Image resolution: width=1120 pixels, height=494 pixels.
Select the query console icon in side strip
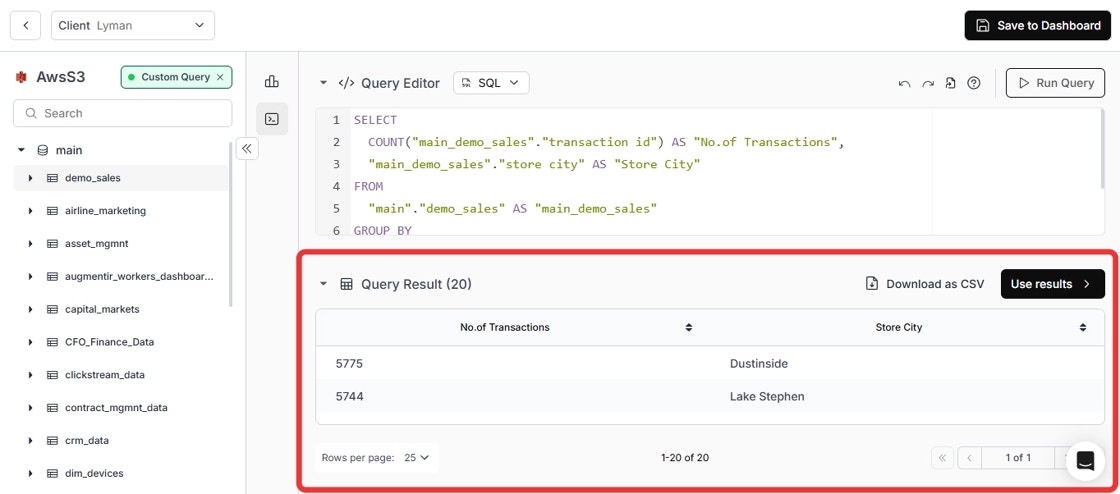tap(271, 119)
